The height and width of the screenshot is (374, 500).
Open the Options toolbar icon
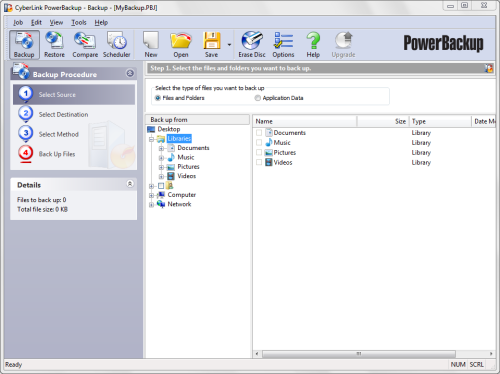(x=283, y=45)
